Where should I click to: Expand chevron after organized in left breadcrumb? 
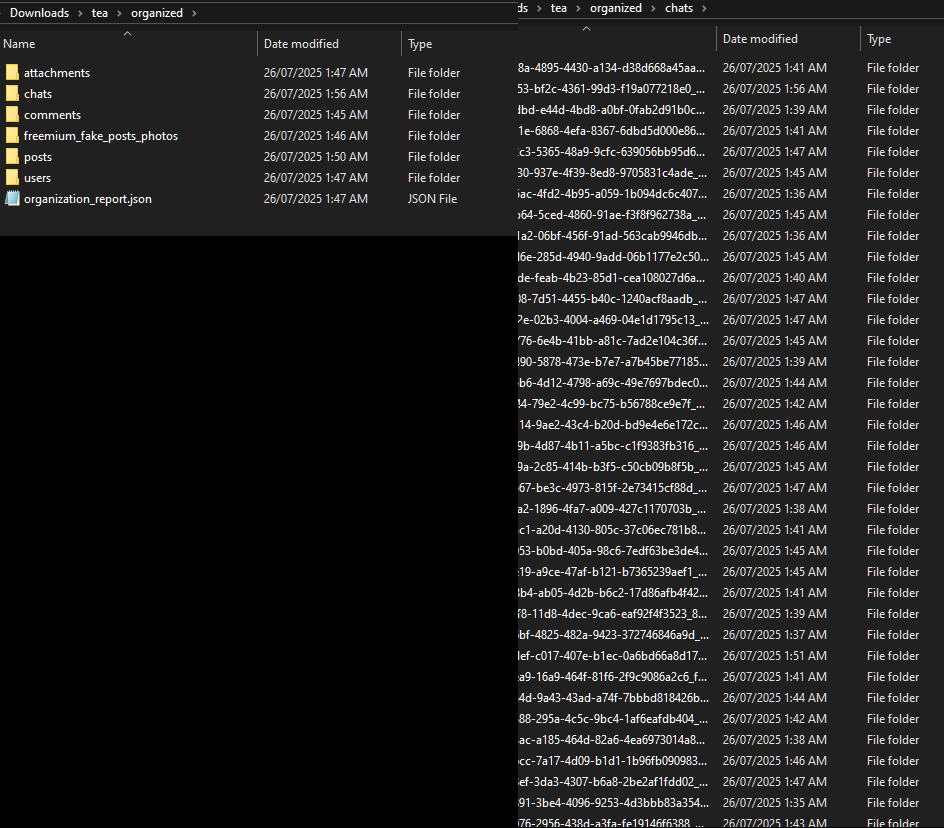click(x=194, y=13)
